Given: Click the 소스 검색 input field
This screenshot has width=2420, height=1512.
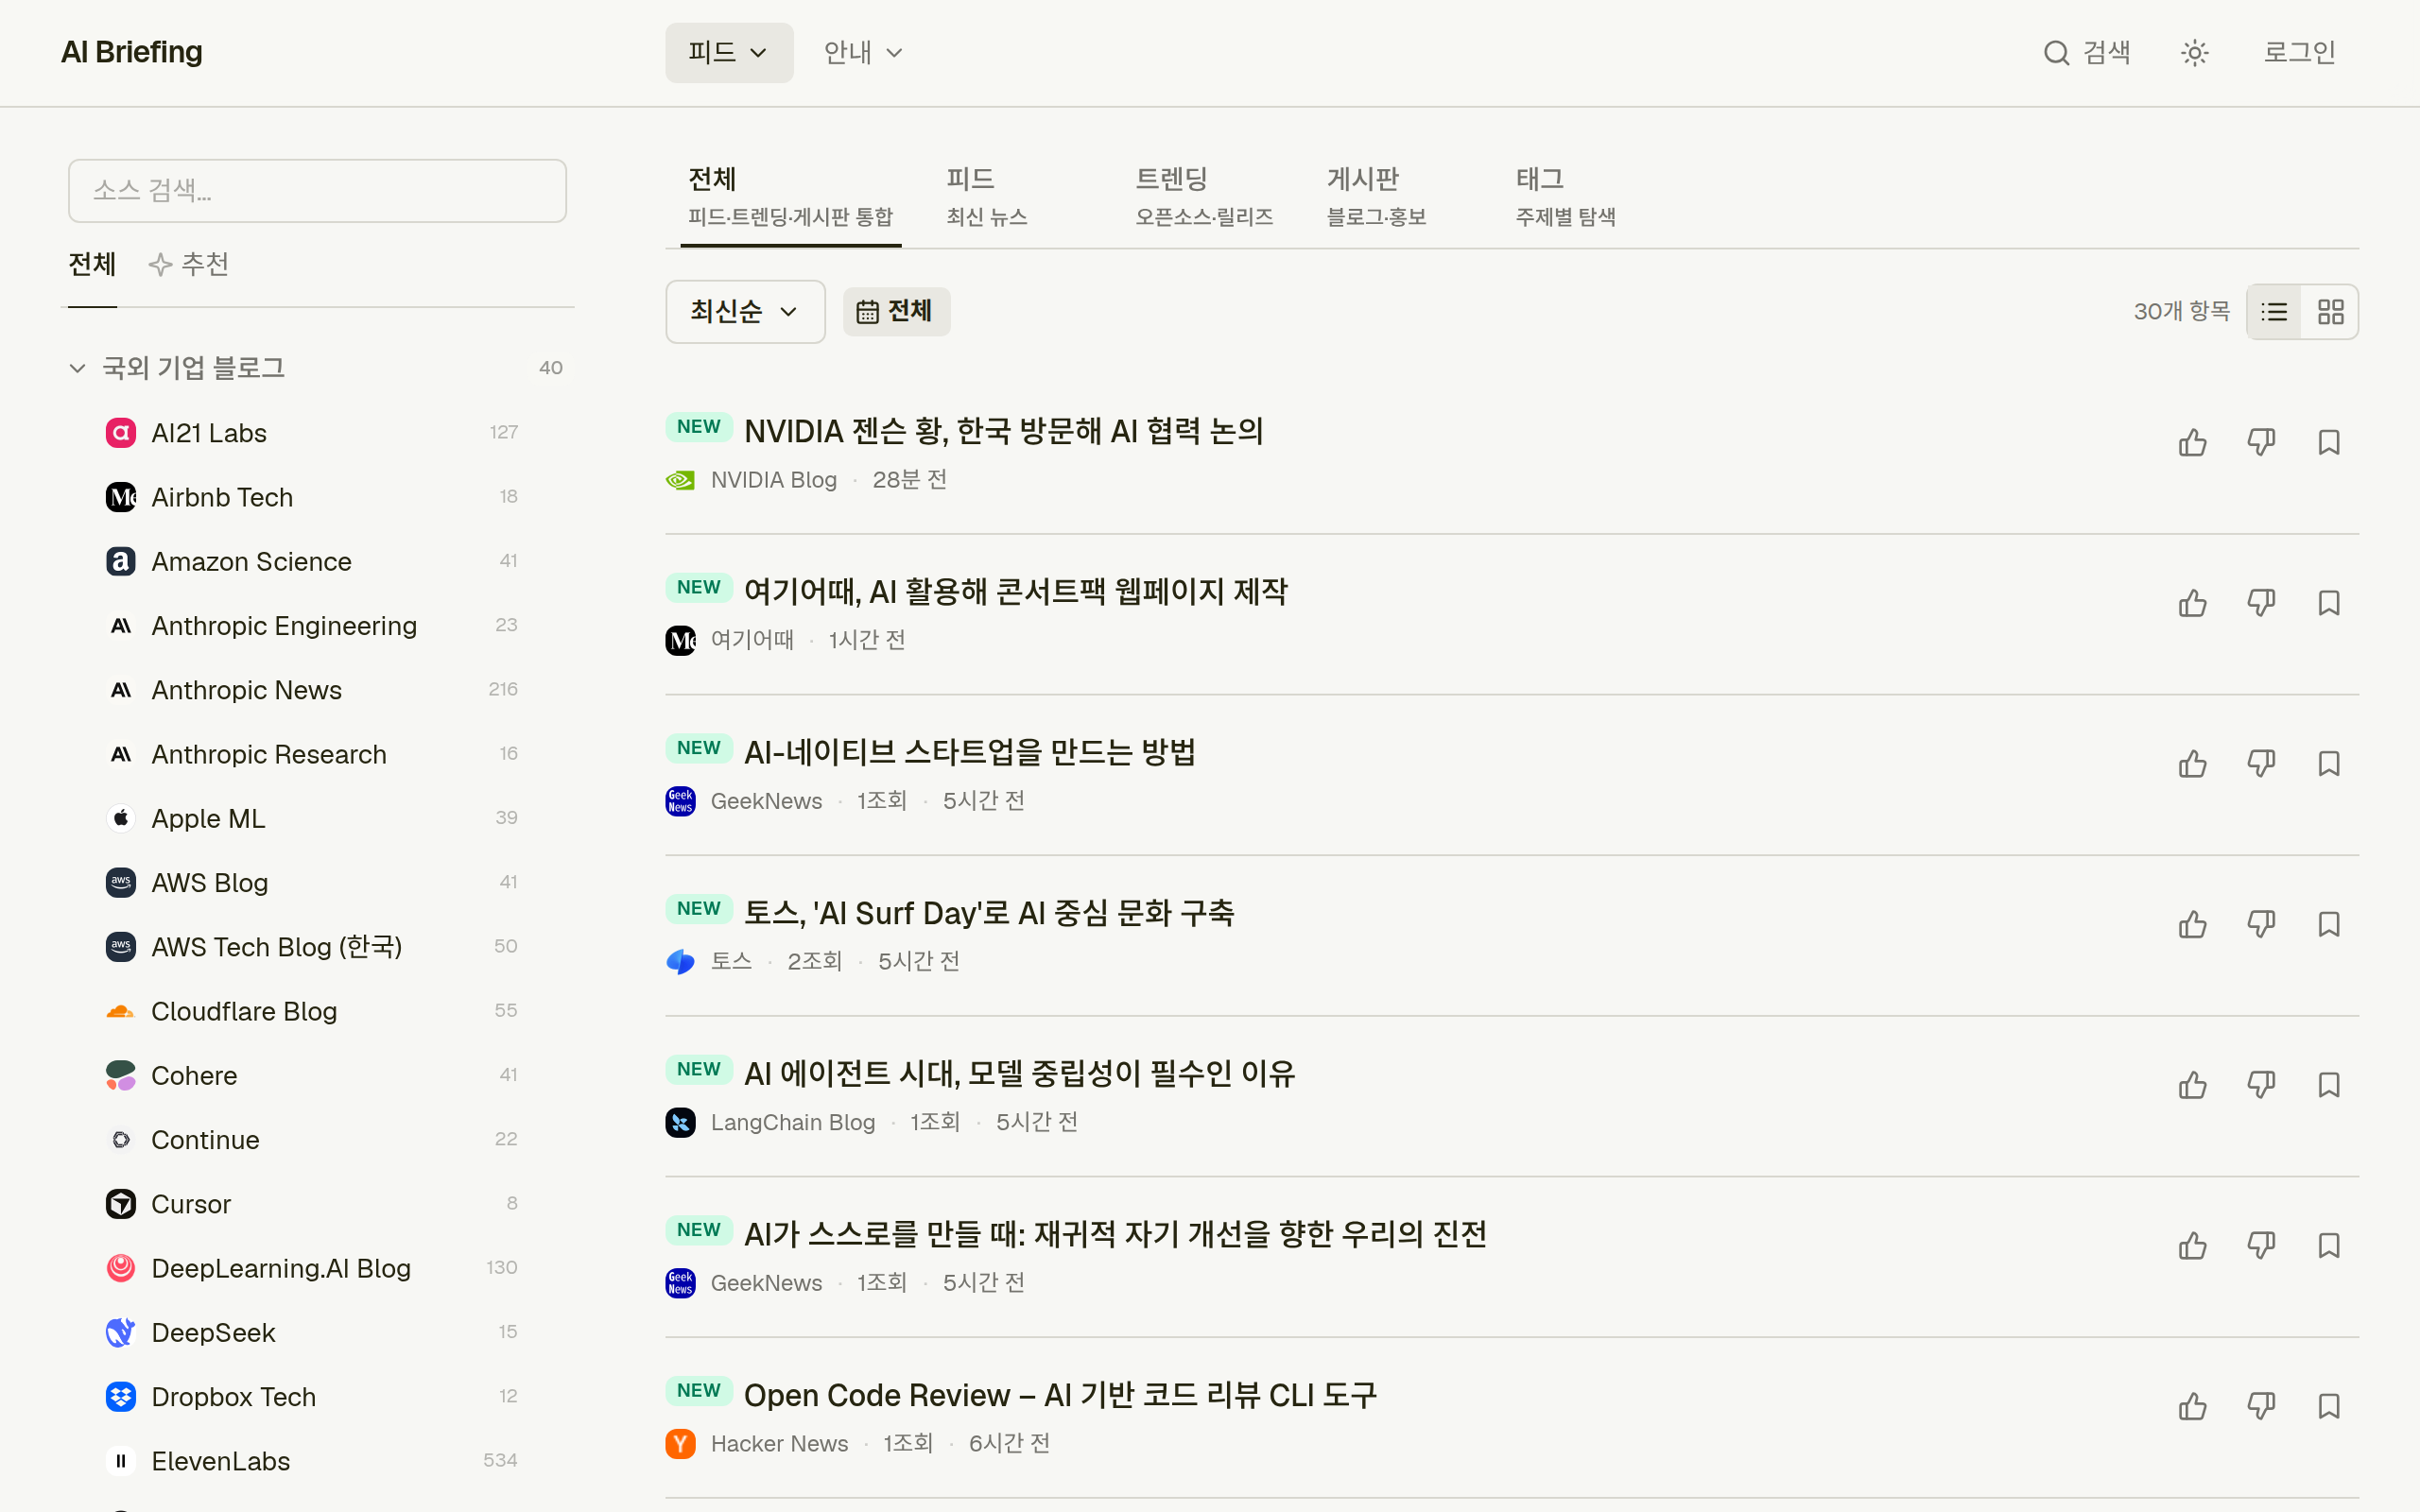Looking at the screenshot, I should (x=317, y=190).
